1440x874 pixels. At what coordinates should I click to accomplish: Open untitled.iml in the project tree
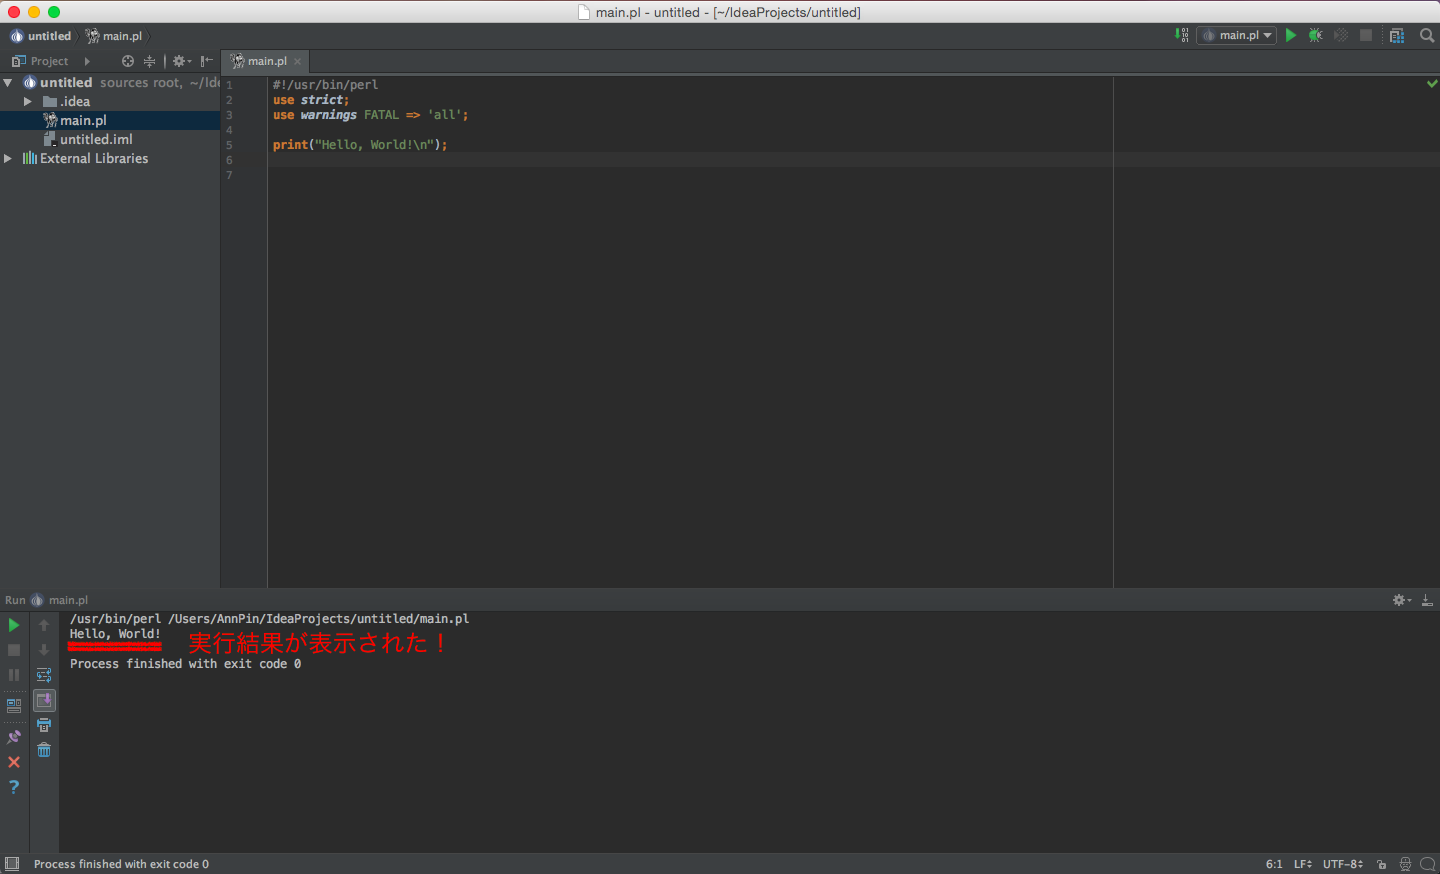[x=96, y=140]
